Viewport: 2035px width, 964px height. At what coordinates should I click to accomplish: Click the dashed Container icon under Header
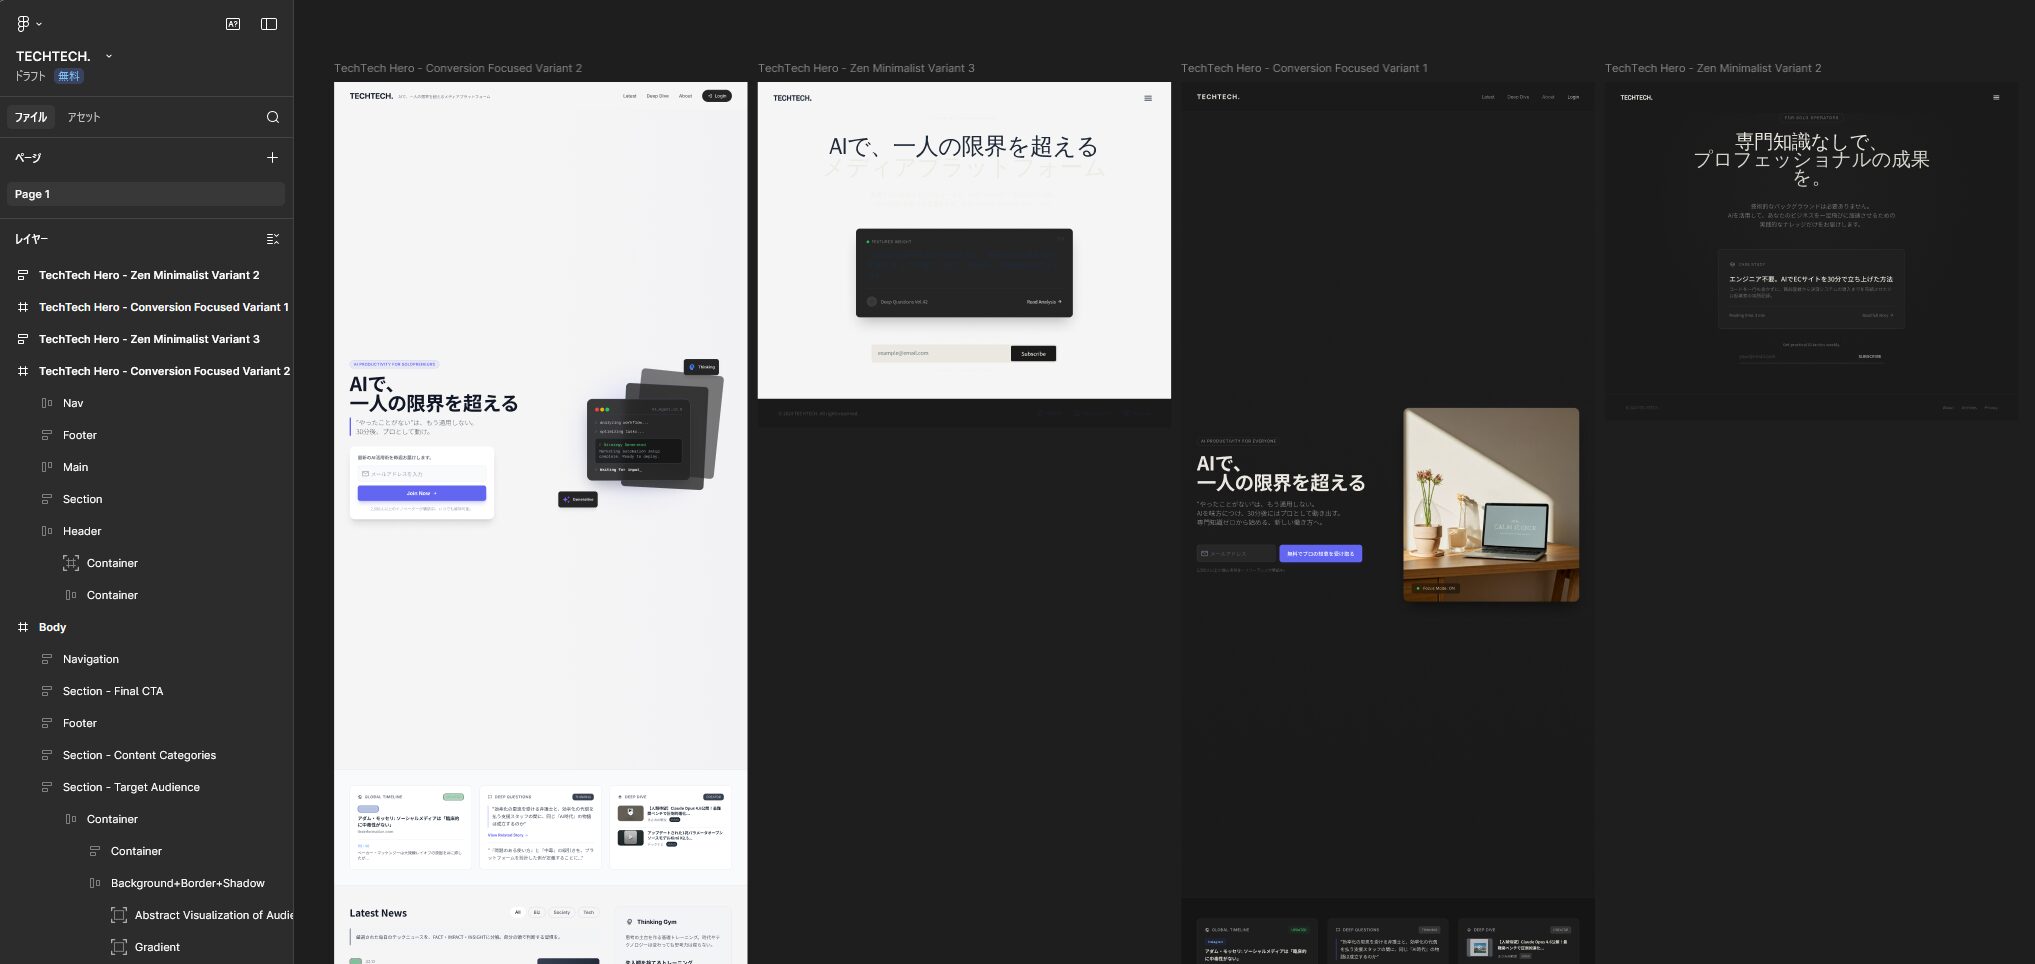coord(71,563)
